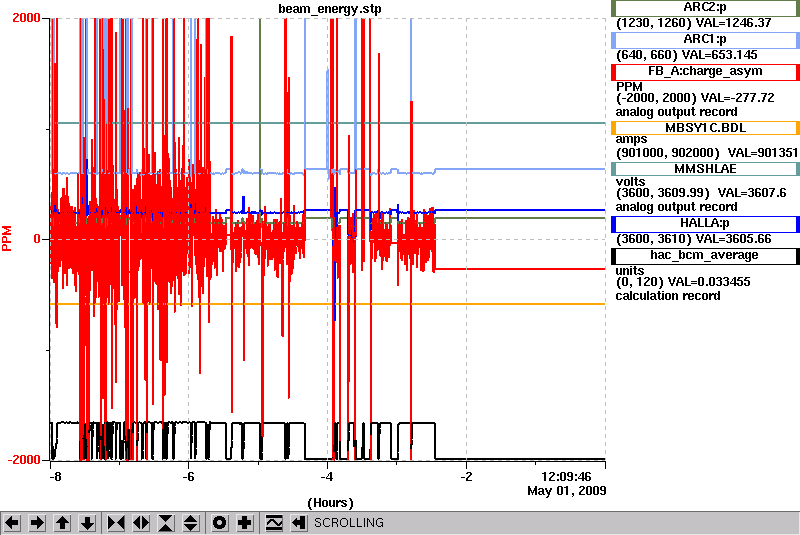Image resolution: width=800 pixels, height=535 pixels.
Task: Click the pan left arrow button
Action: (x=12, y=523)
